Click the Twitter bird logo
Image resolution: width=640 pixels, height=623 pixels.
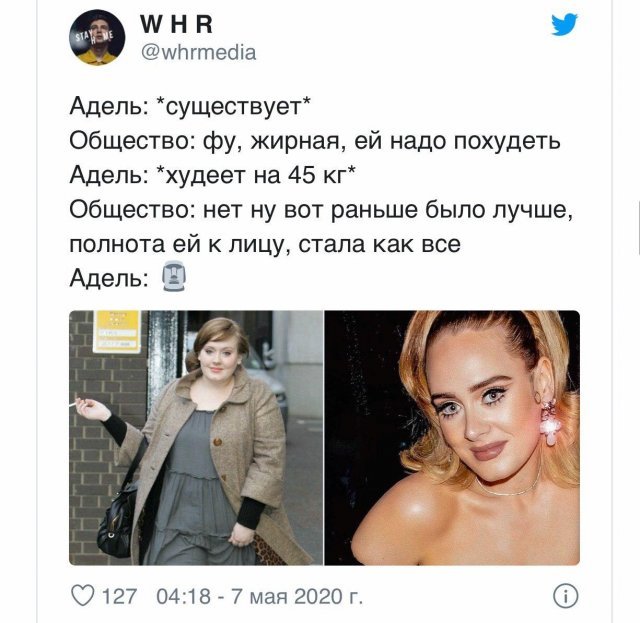coord(564,24)
